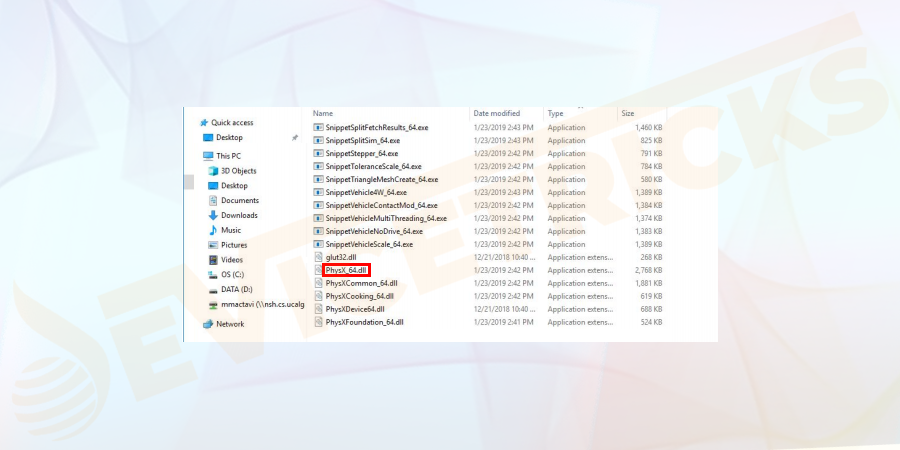Click the PhysXDevice64.dll file icon
Viewport: 900px width, 450px height.
[319, 309]
